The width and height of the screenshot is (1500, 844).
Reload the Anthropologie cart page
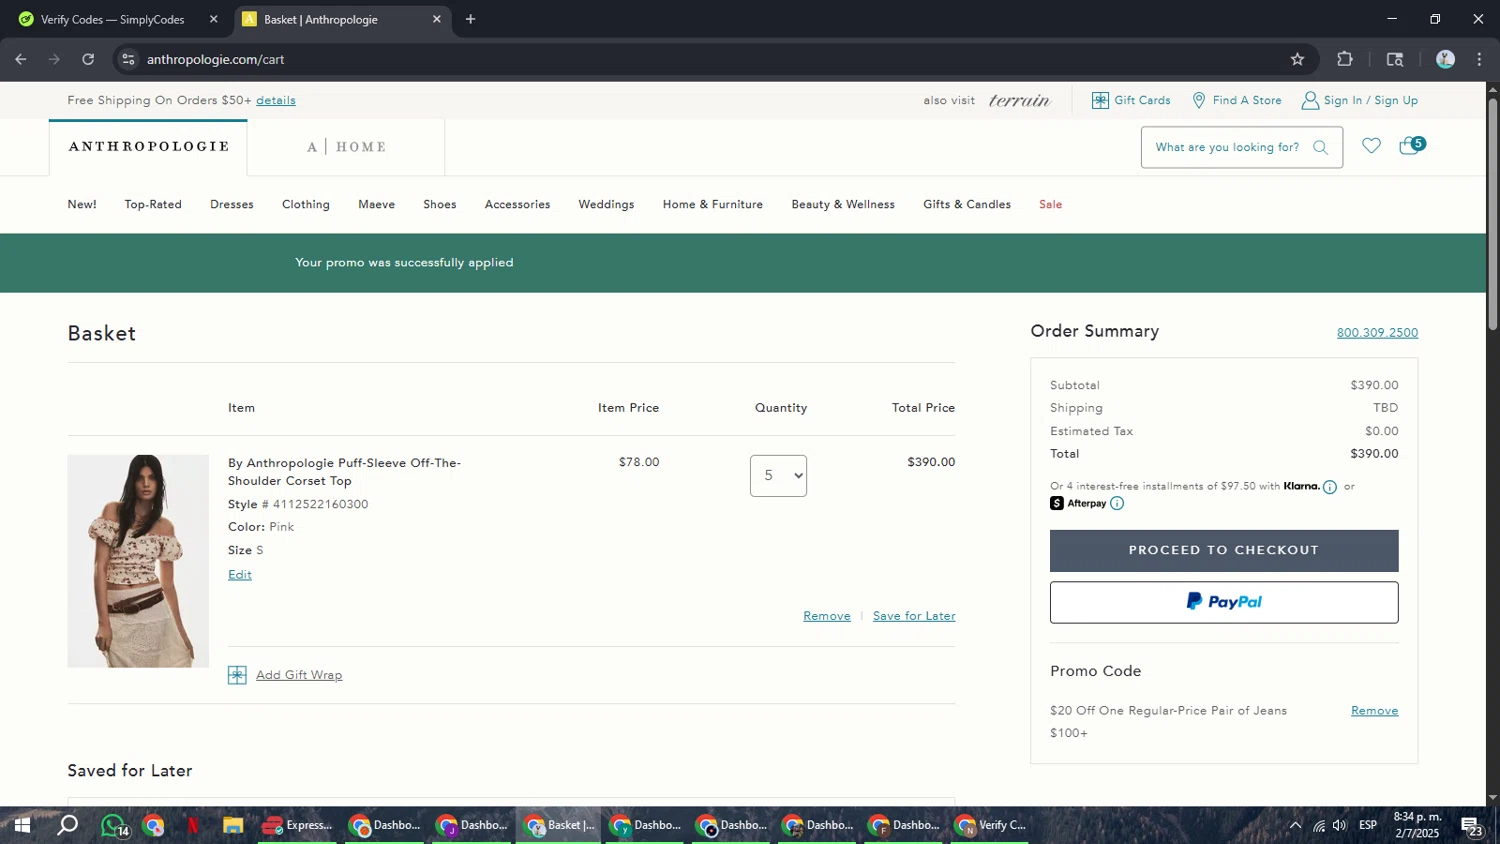pos(88,60)
